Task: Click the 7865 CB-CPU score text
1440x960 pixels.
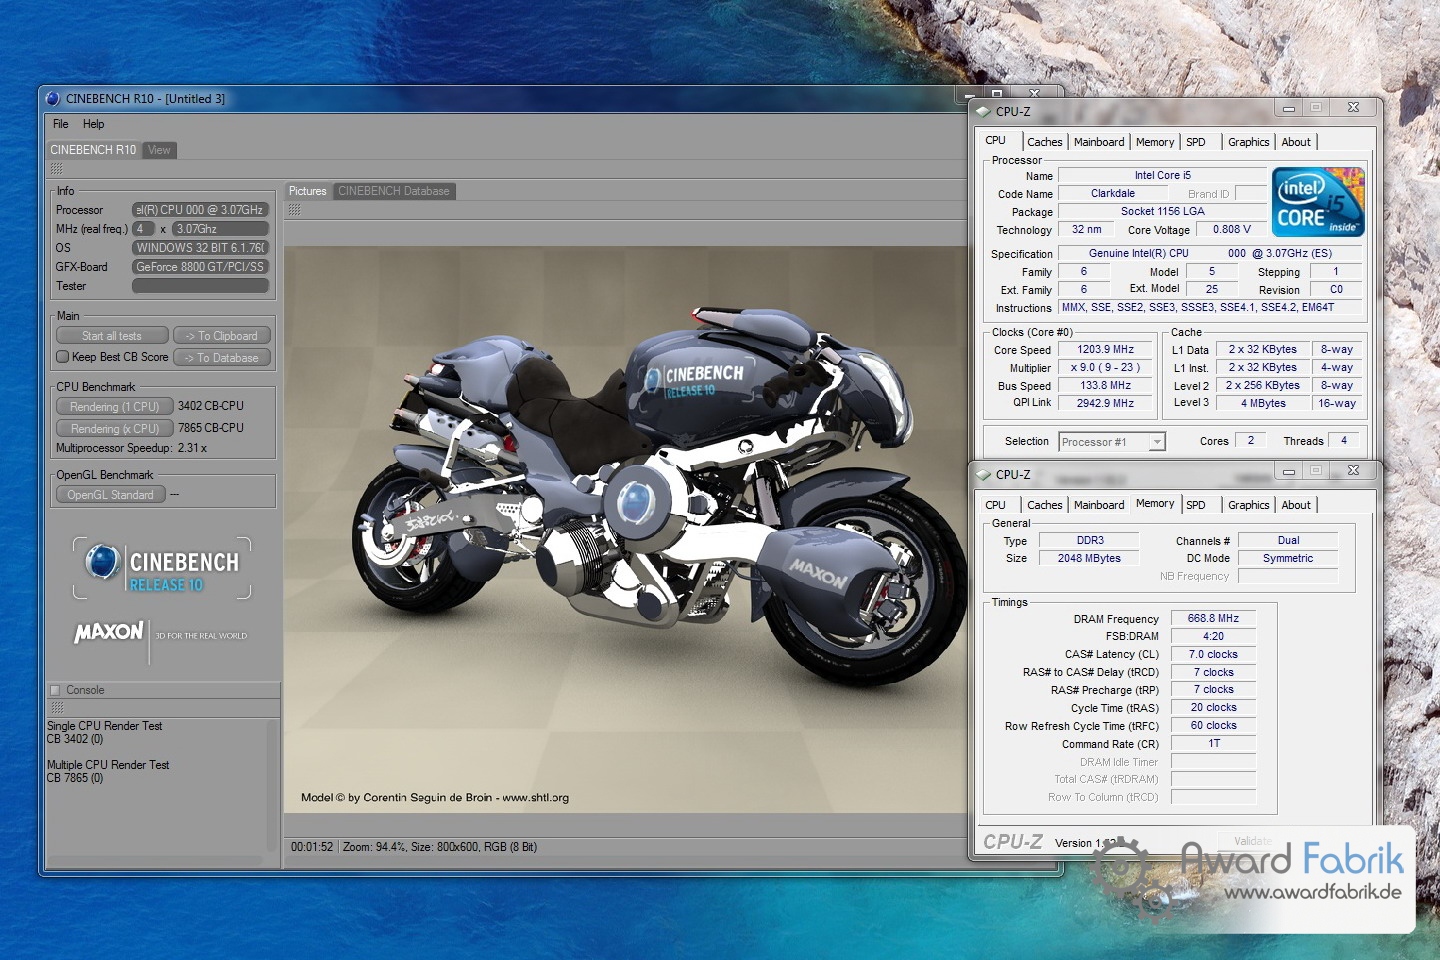Action: (x=211, y=428)
